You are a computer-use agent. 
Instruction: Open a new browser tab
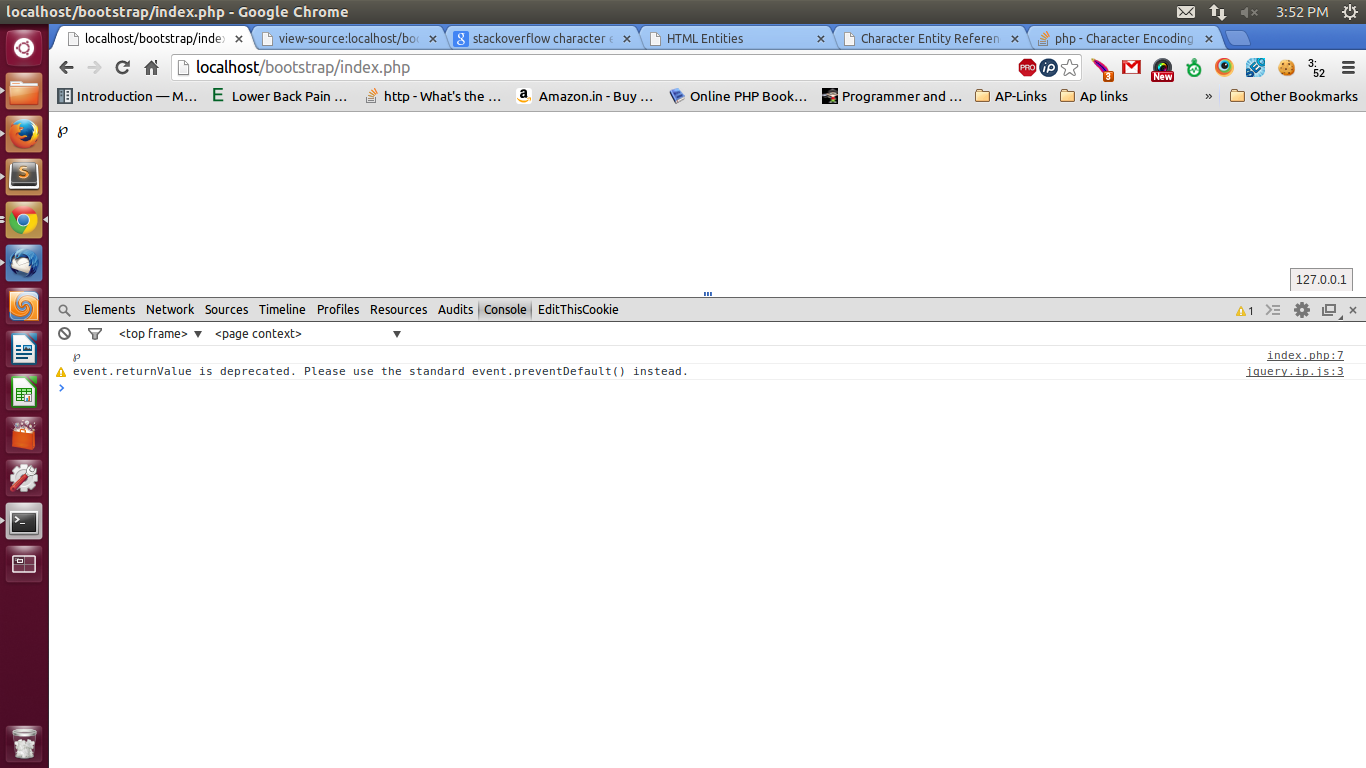coord(1238,38)
